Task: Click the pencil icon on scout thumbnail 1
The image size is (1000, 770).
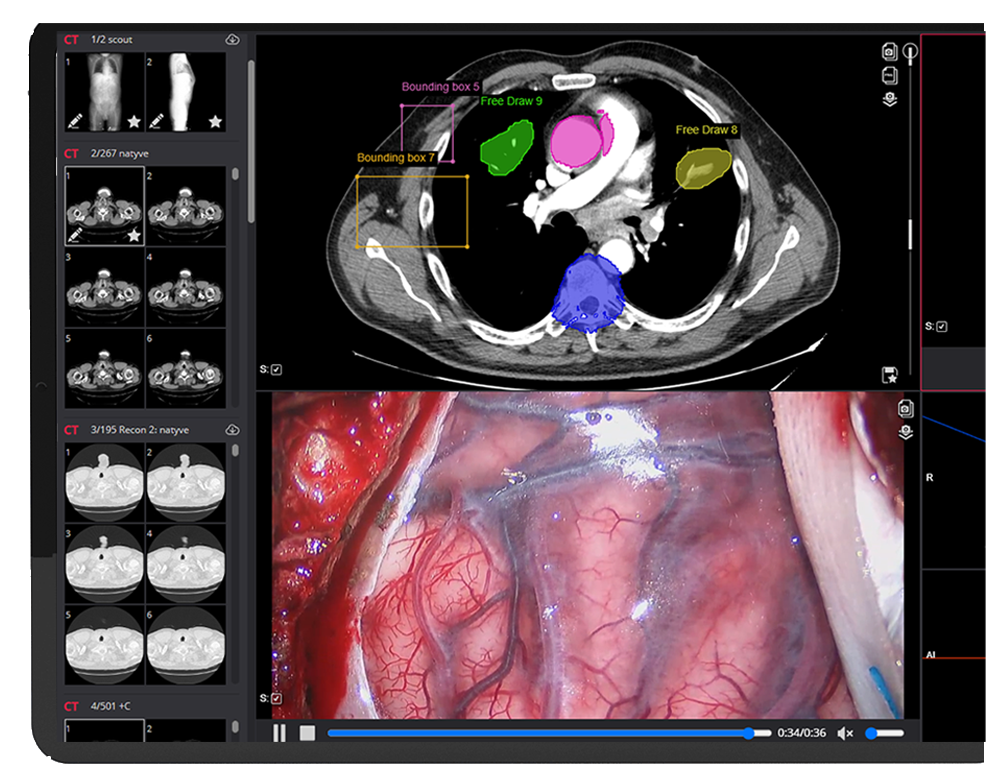Action: 75,121
